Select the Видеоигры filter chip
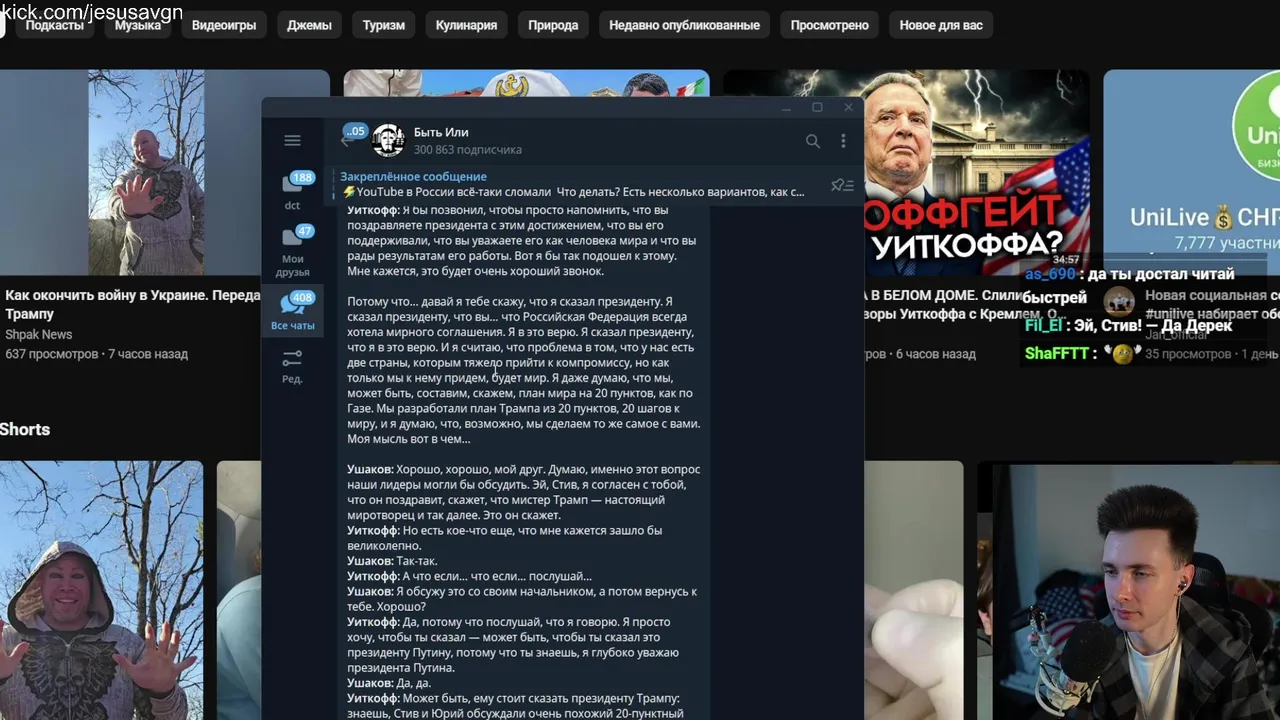 tap(224, 25)
